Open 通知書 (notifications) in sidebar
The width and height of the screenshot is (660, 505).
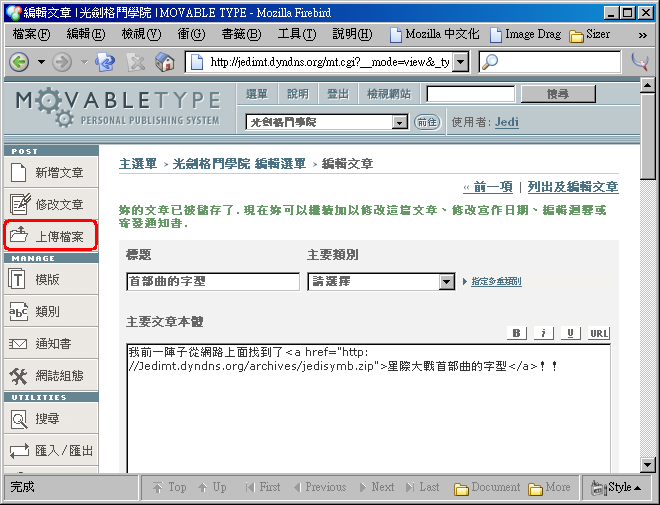point(51,343)
